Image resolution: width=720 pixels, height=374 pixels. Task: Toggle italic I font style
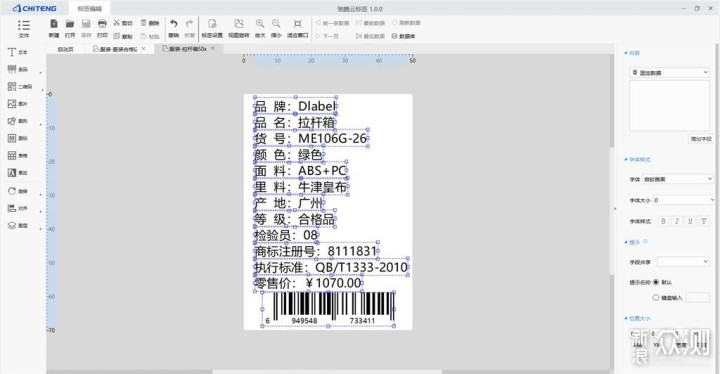(676, 221)
